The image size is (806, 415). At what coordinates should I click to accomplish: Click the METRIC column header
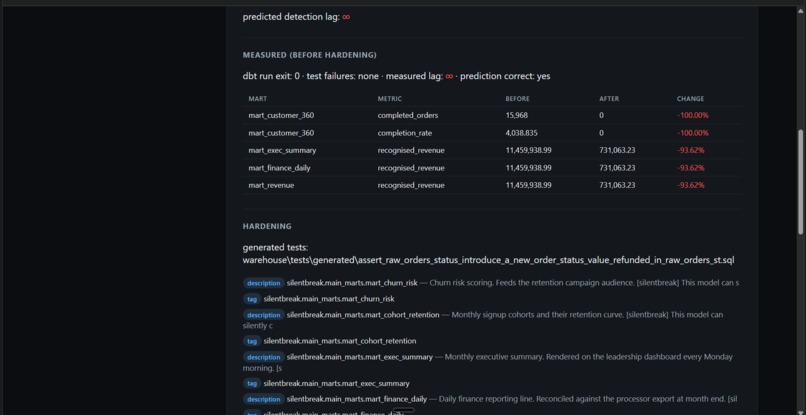click(x=390, y=99)
